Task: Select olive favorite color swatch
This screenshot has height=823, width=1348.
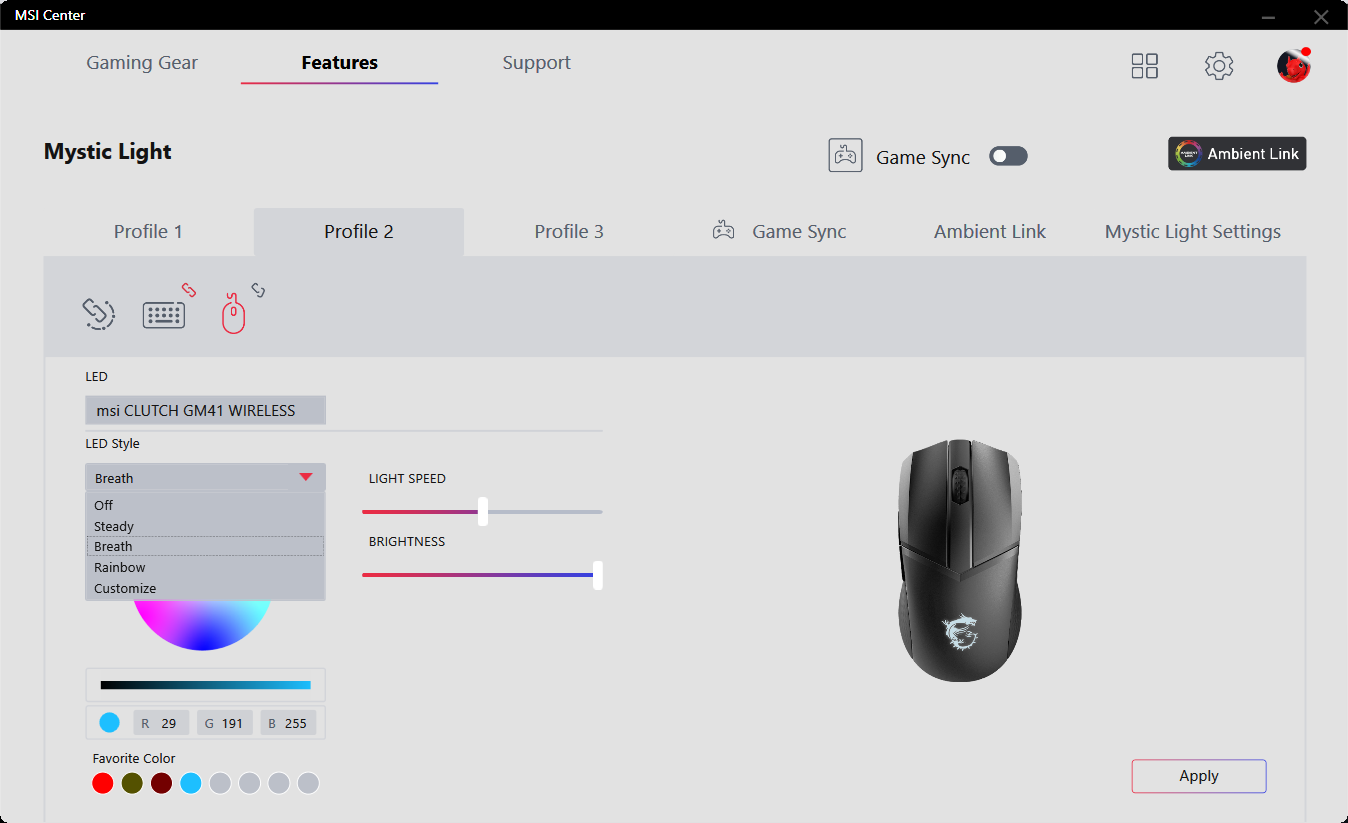Action: click(x=132, y=783)
